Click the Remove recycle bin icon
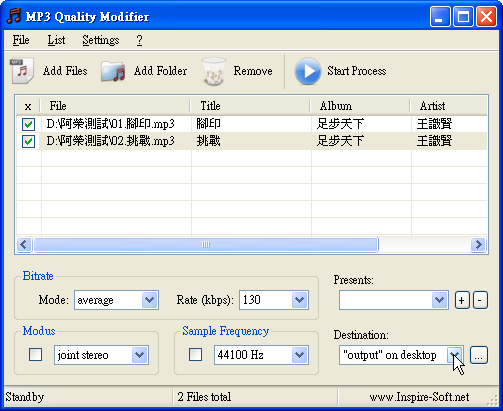Screen dimensions: 503x411 pyautogui.click(x=214, y=71)
